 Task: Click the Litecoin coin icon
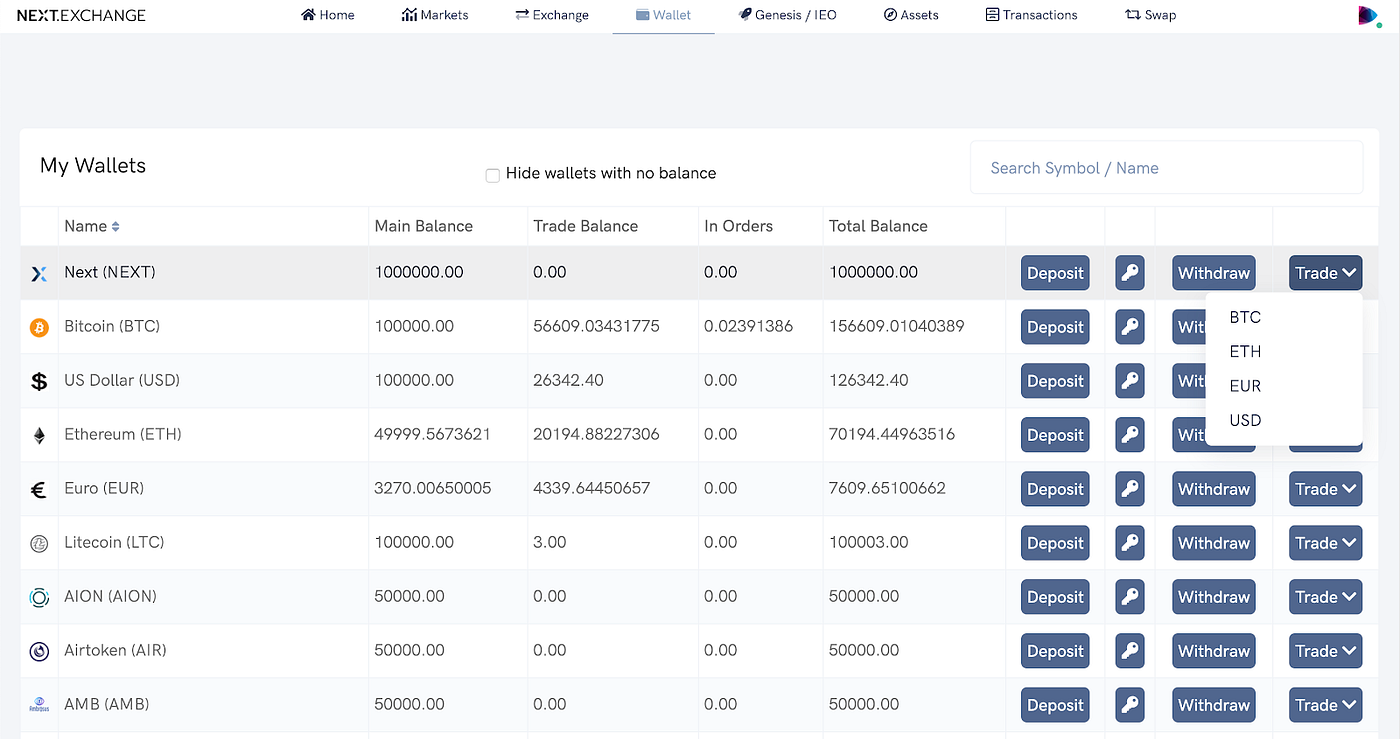[39, 544]
